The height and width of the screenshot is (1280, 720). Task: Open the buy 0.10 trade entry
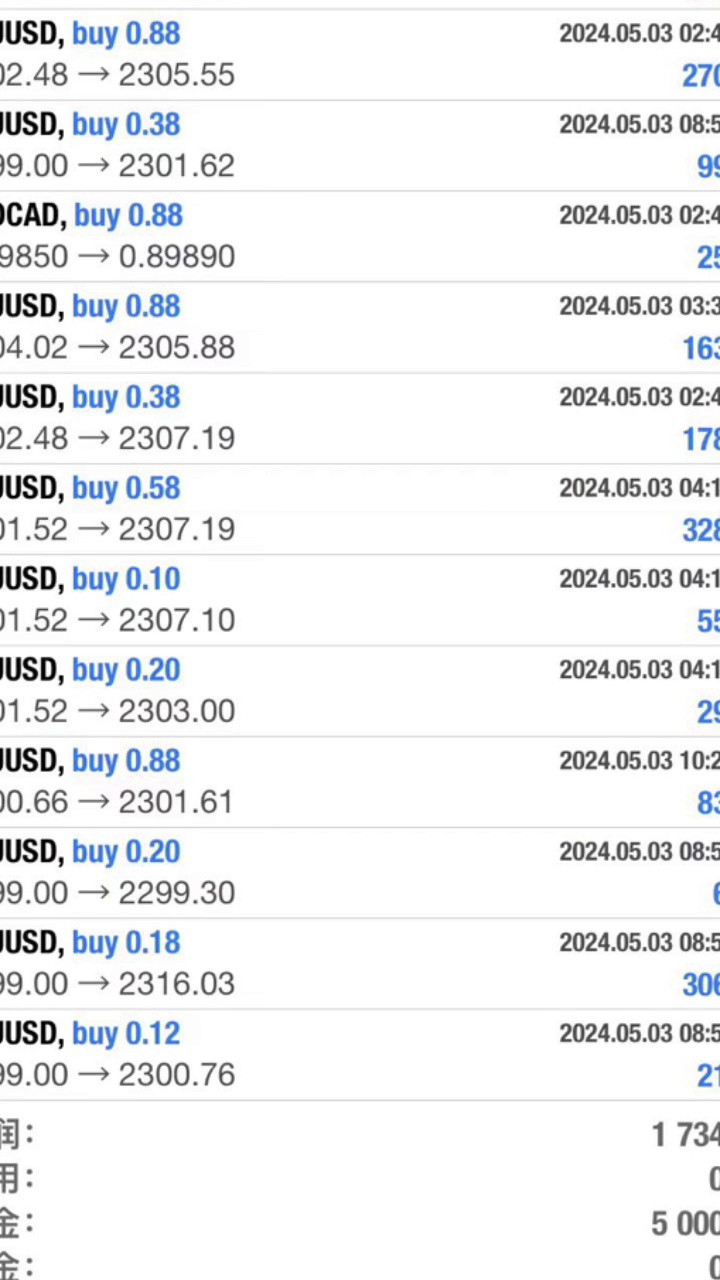[x=360, y=601]
